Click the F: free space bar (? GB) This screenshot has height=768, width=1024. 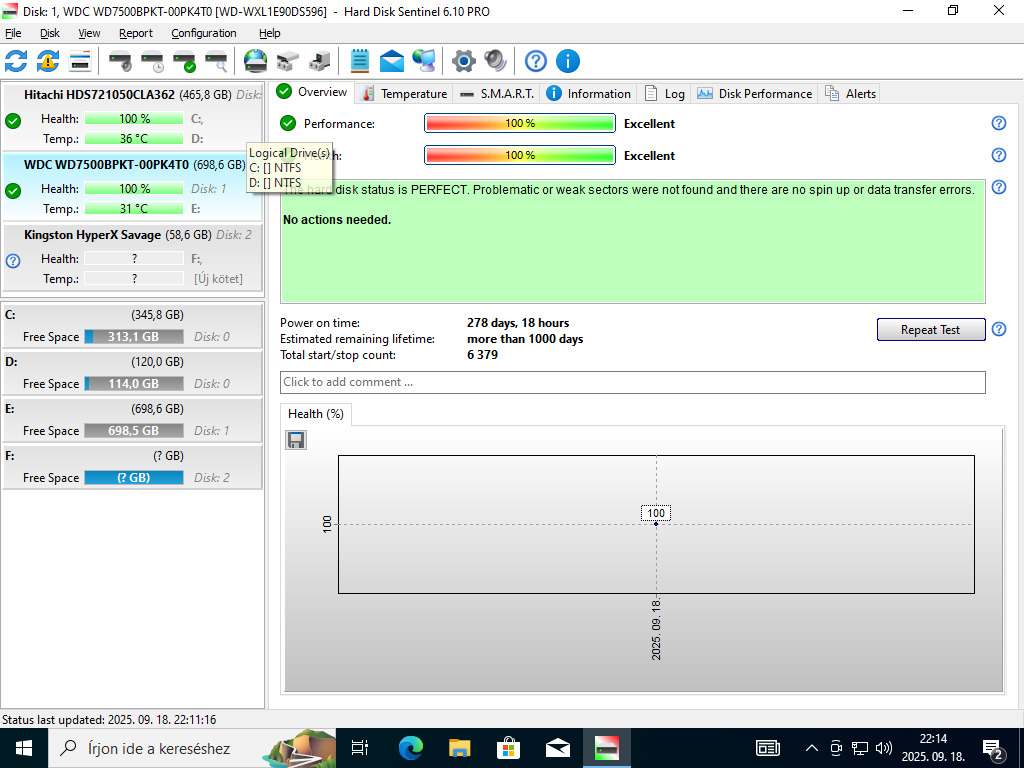tap(134, 478)
